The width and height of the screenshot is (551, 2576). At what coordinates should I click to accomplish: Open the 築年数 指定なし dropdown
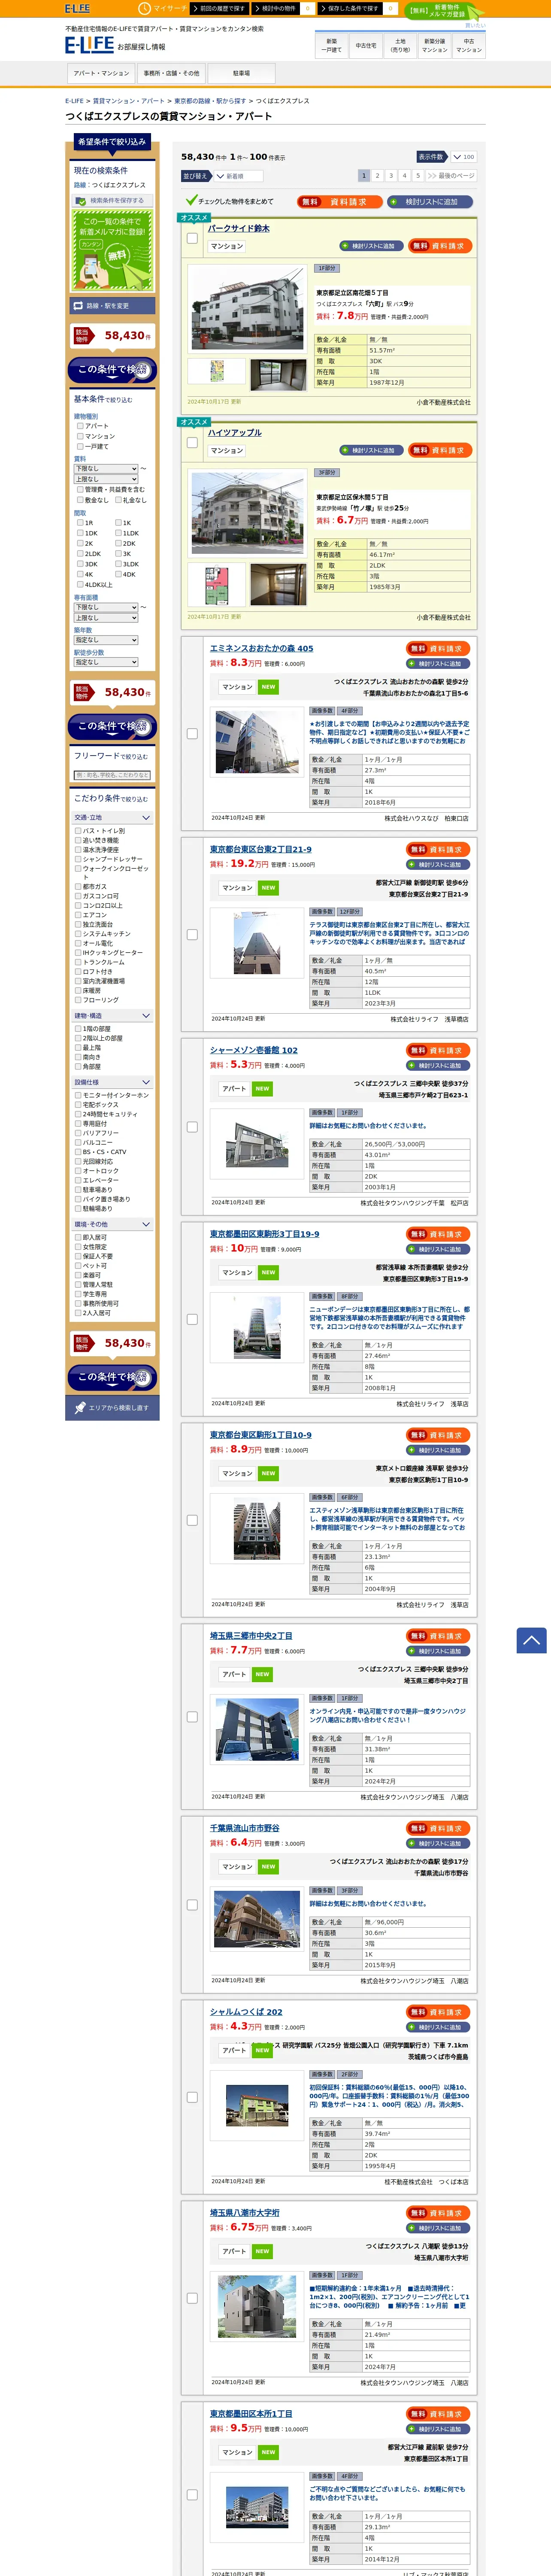point(106,640)
